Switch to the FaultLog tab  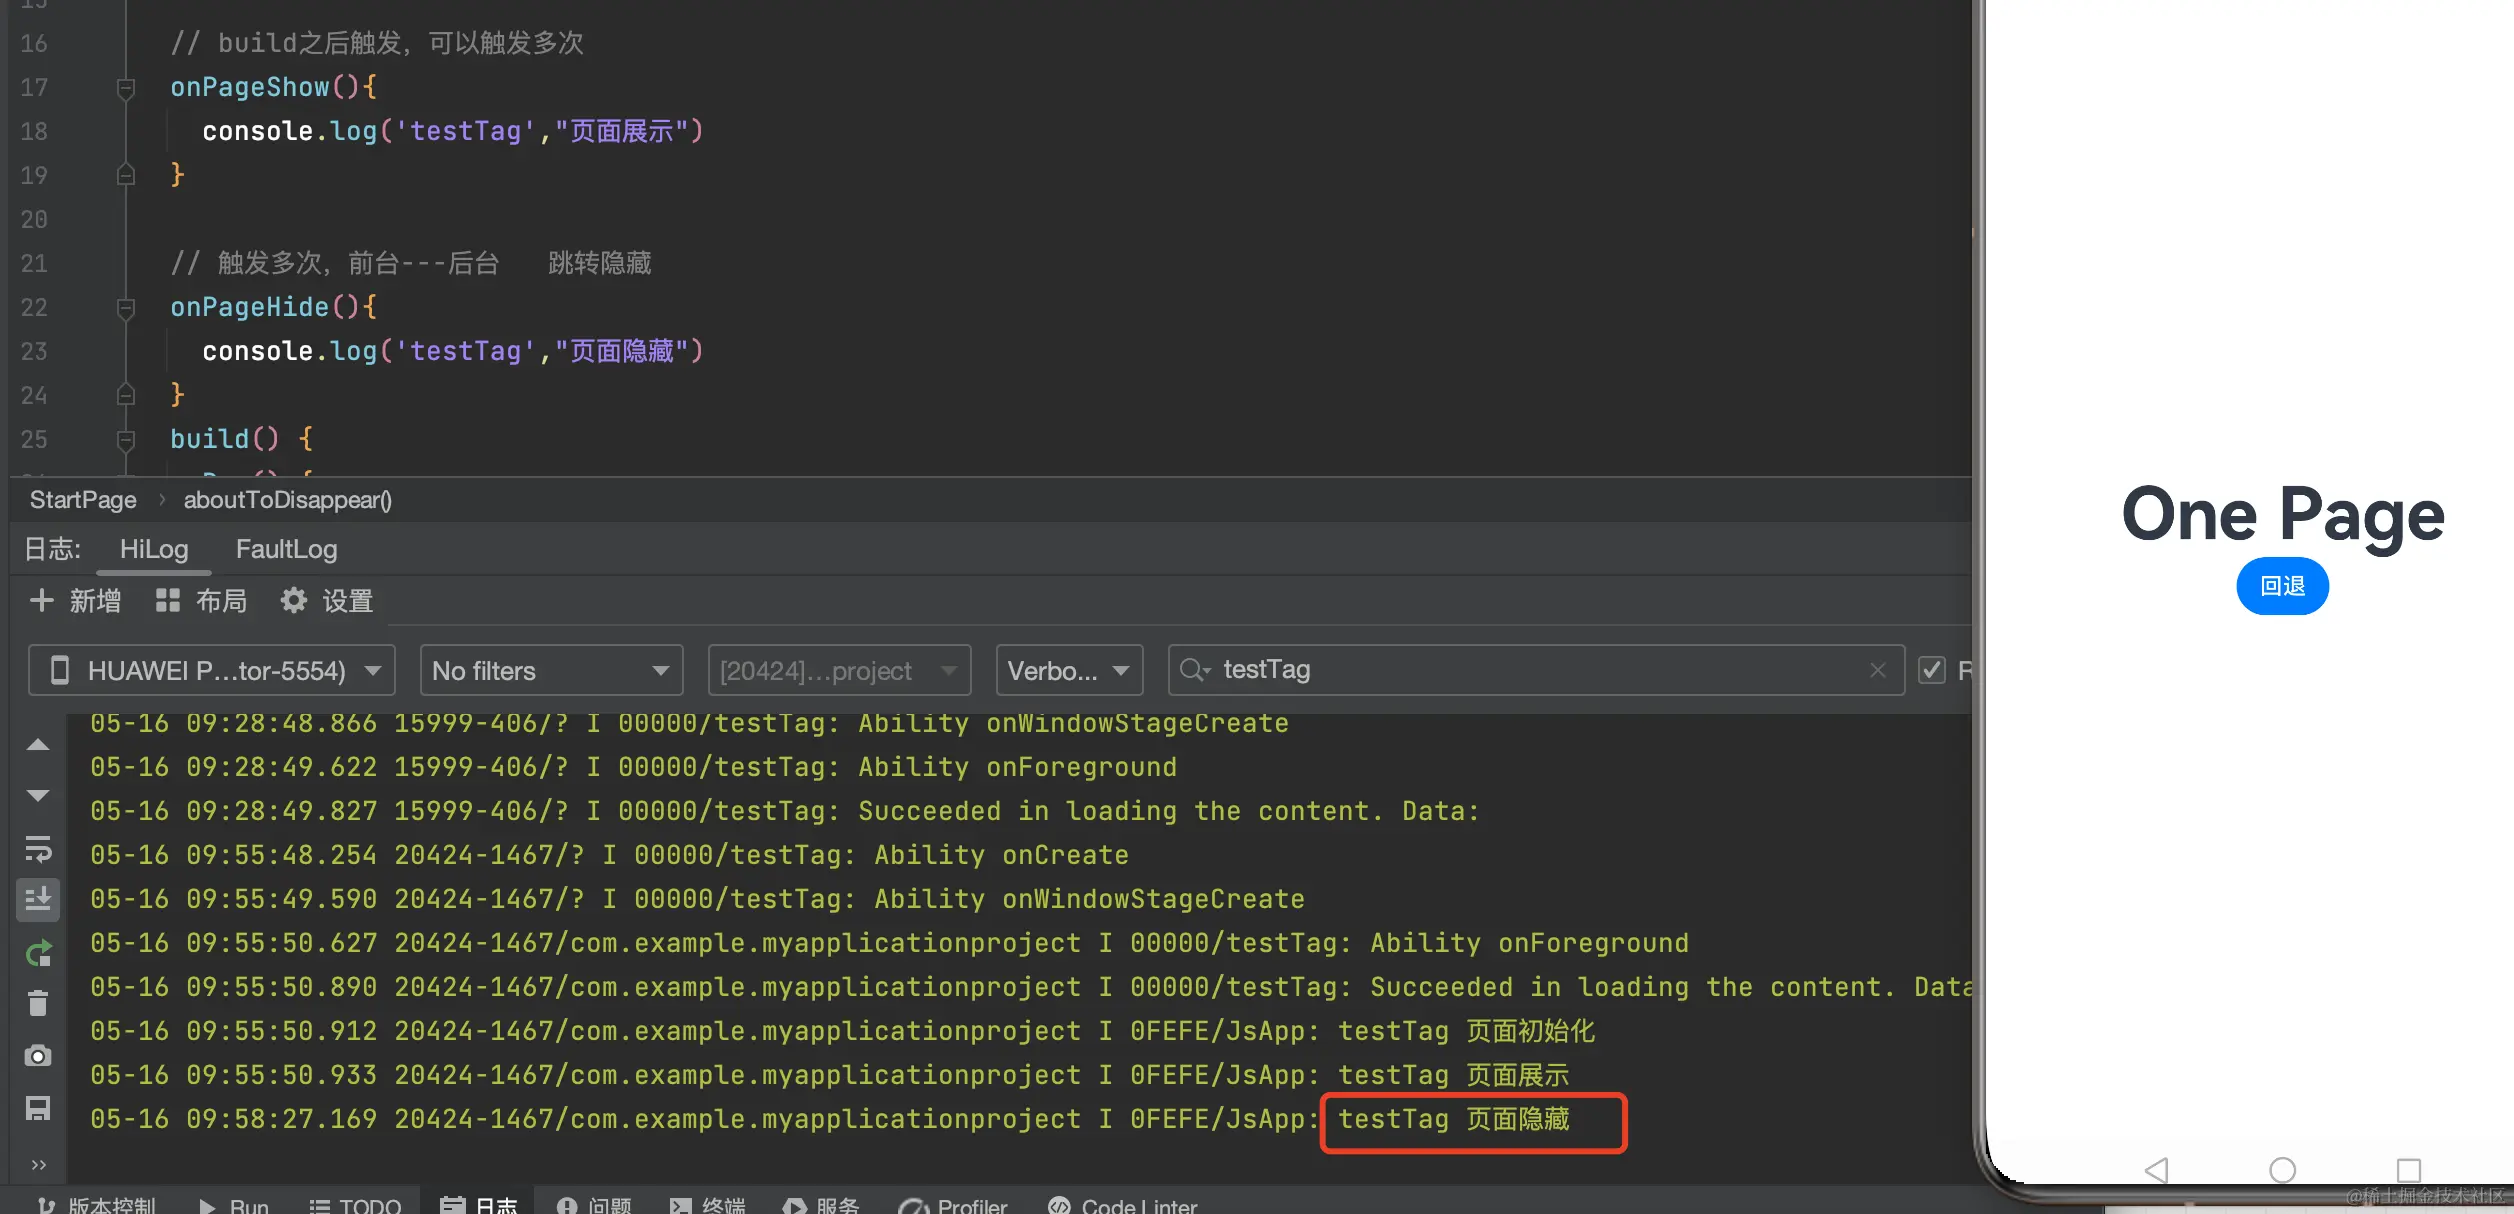coord(286,549)
